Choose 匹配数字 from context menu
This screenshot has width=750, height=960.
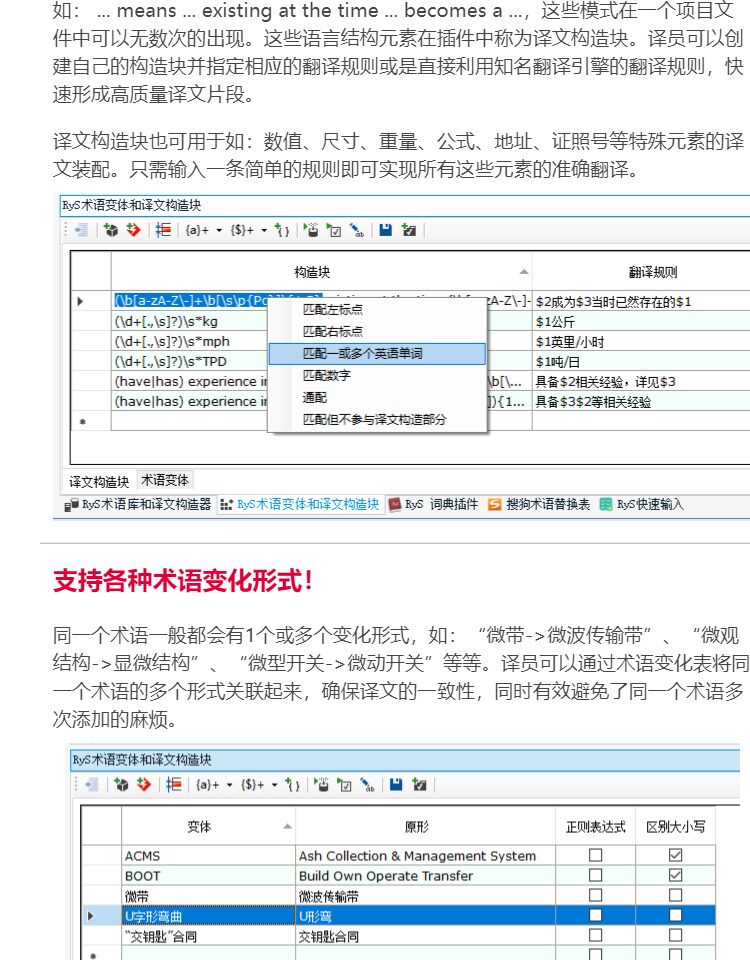click(x=377, y=376)
